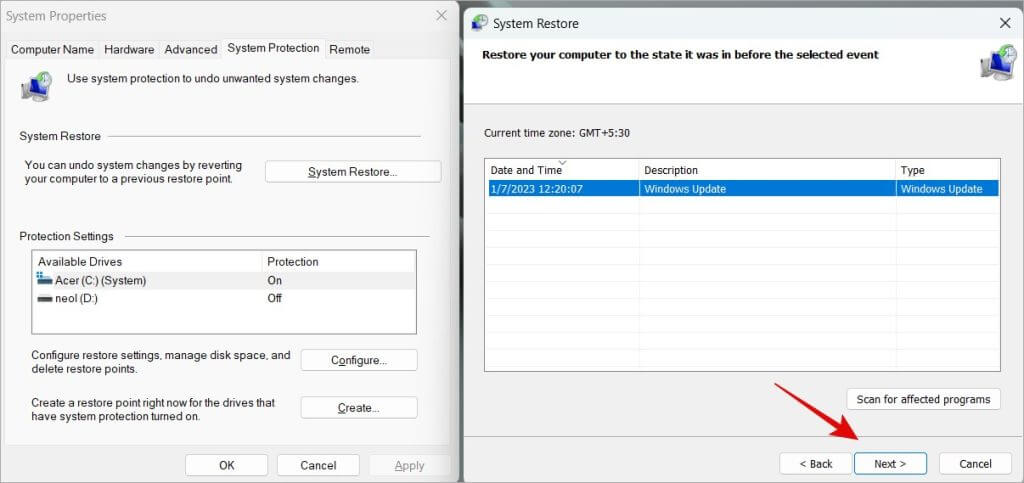Select the neol (D:) drive row
Screen dimensions: 1024x483
pos(224,298)
